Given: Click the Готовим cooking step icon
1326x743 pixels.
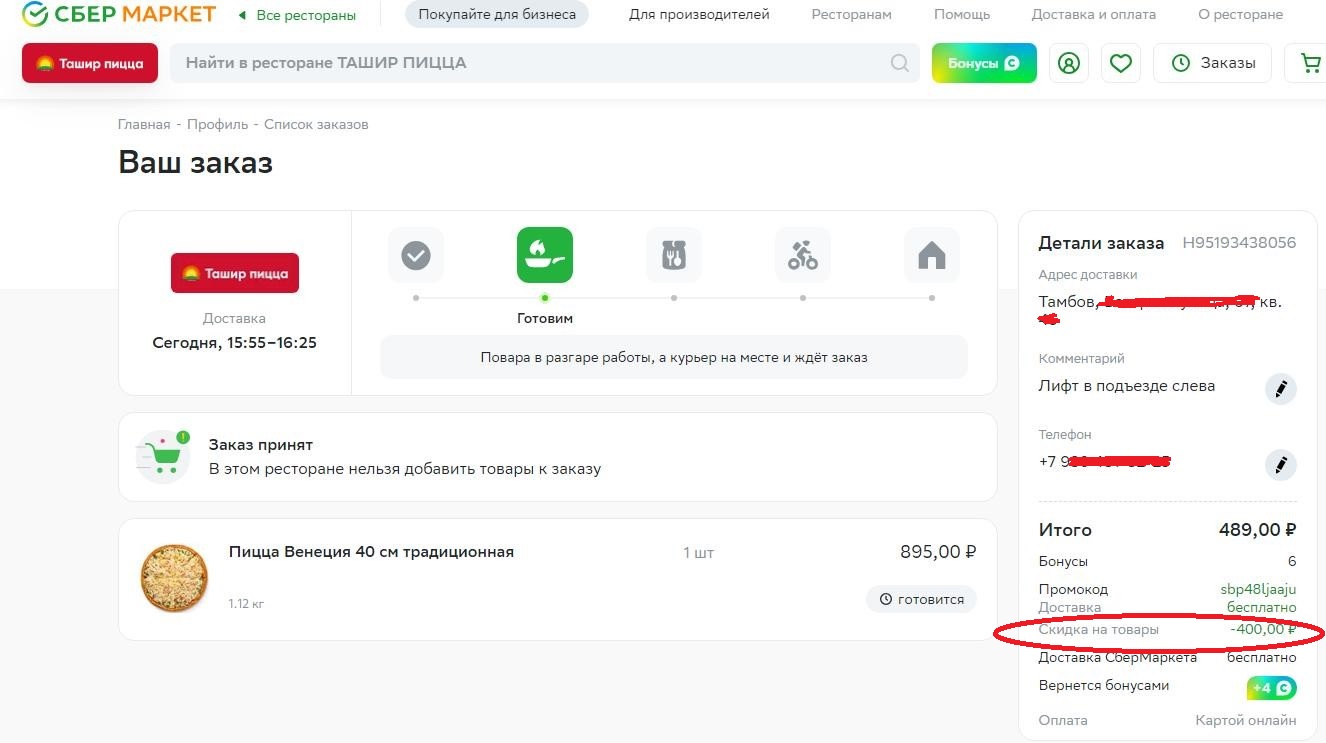Looking at the screenshot, I should pos(545,256).
